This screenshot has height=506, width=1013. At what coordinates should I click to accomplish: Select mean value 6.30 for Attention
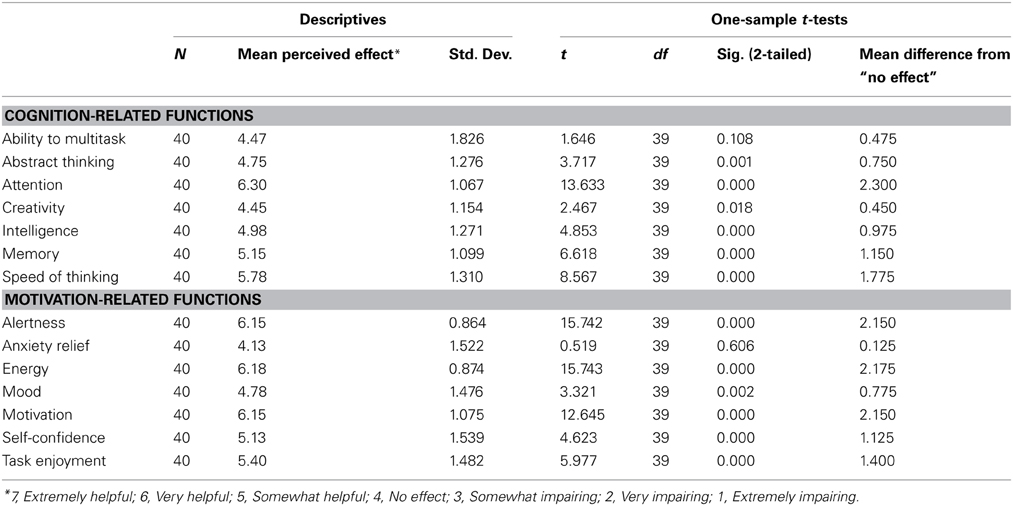[250, 185]
